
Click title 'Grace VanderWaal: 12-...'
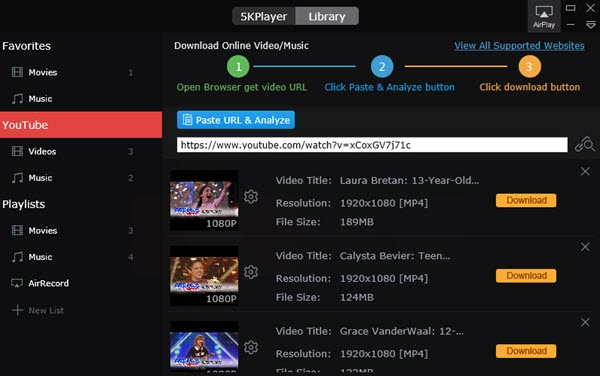point(402,331)
